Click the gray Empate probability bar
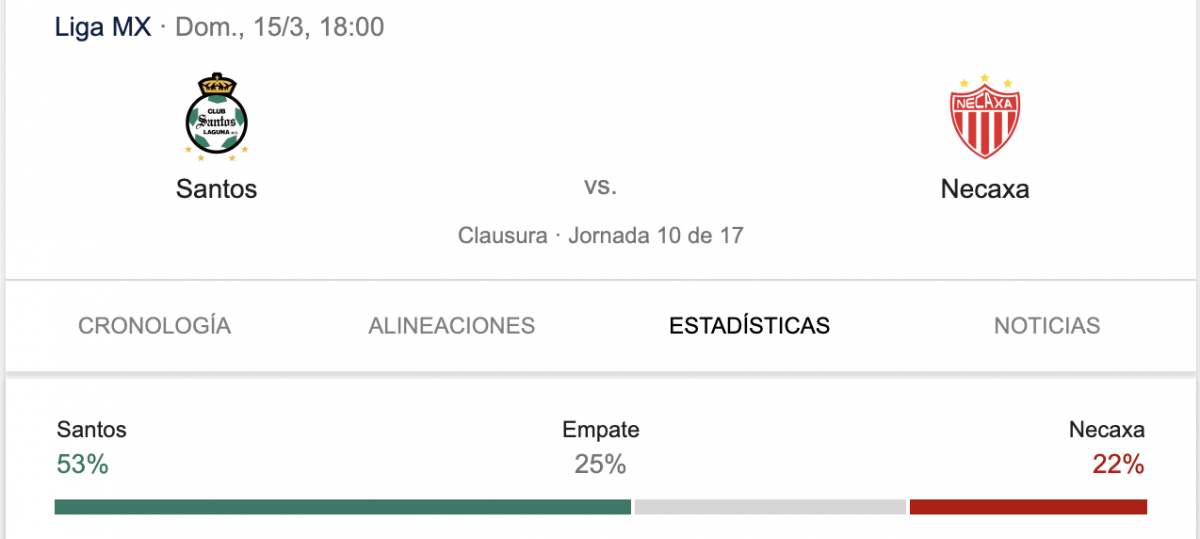The image size is (1200, 539). [x=770, y=507]
